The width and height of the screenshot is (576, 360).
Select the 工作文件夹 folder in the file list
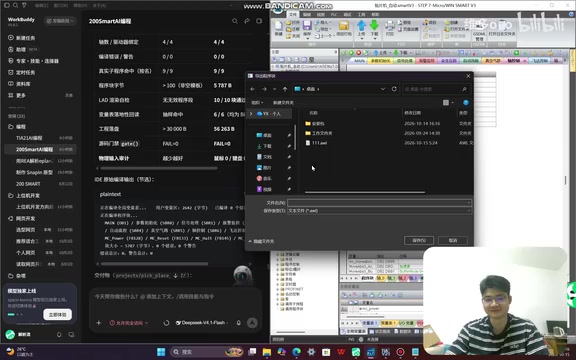point(322,133)
